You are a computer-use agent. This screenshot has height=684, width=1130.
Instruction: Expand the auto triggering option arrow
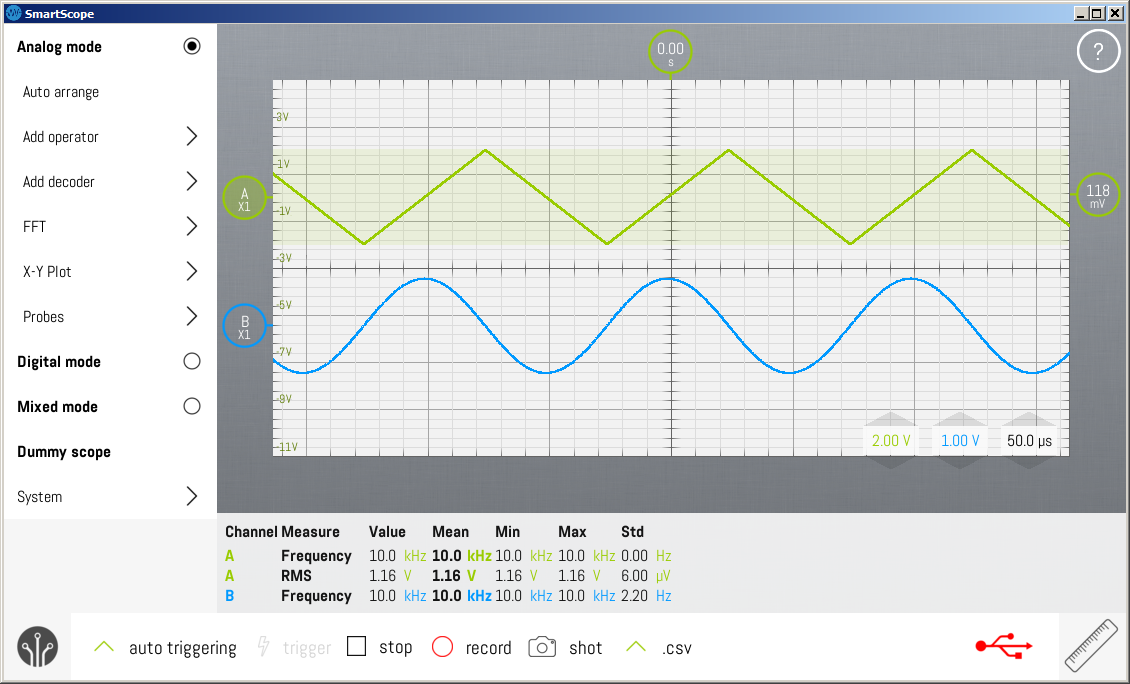tap(104, 647)
